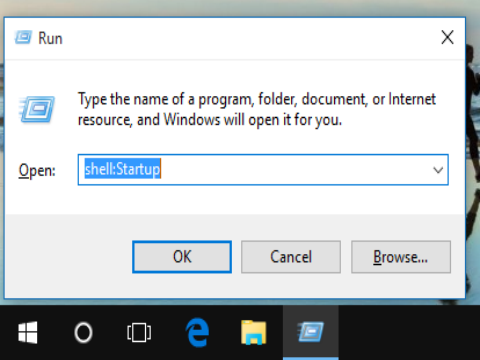Click empty taskbar area right of Run icon

(409, 332)
